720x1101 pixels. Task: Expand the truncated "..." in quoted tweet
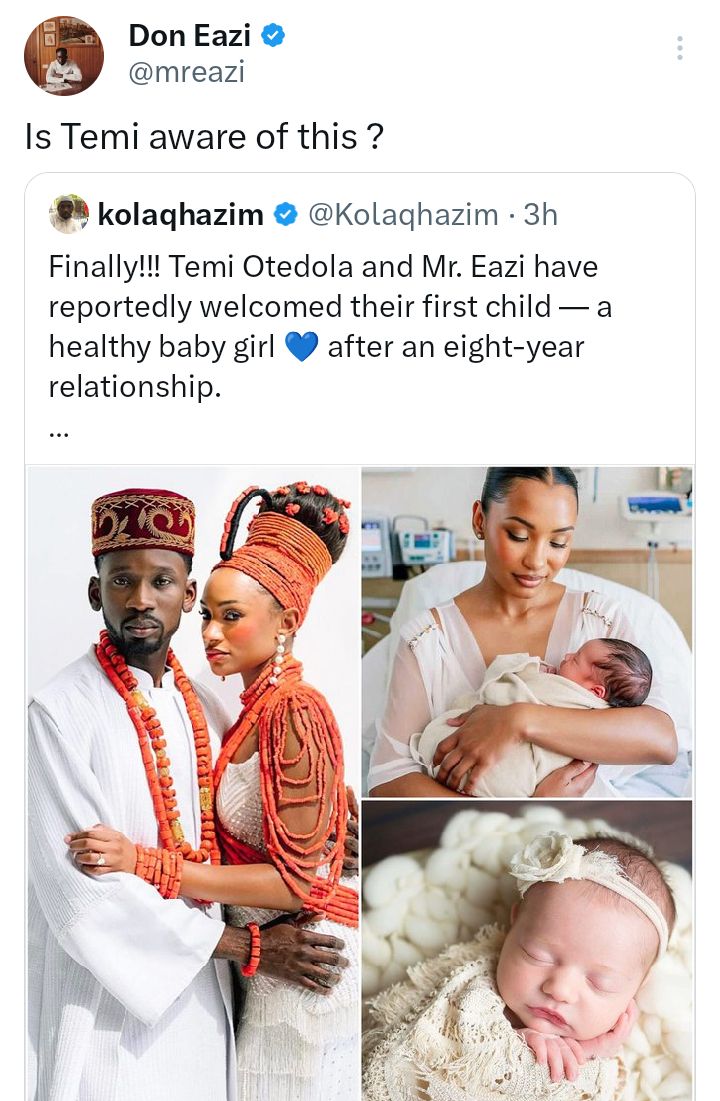60,431
